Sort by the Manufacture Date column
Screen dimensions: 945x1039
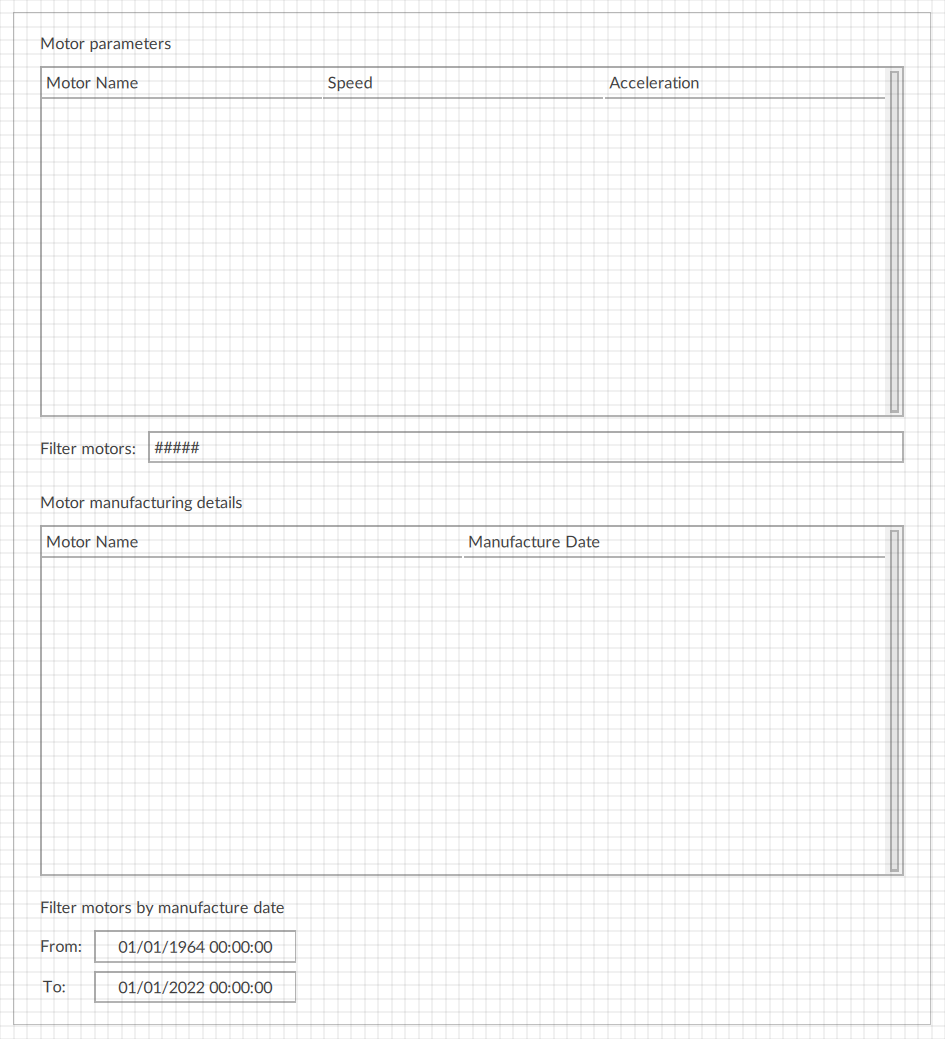point(534,542)
